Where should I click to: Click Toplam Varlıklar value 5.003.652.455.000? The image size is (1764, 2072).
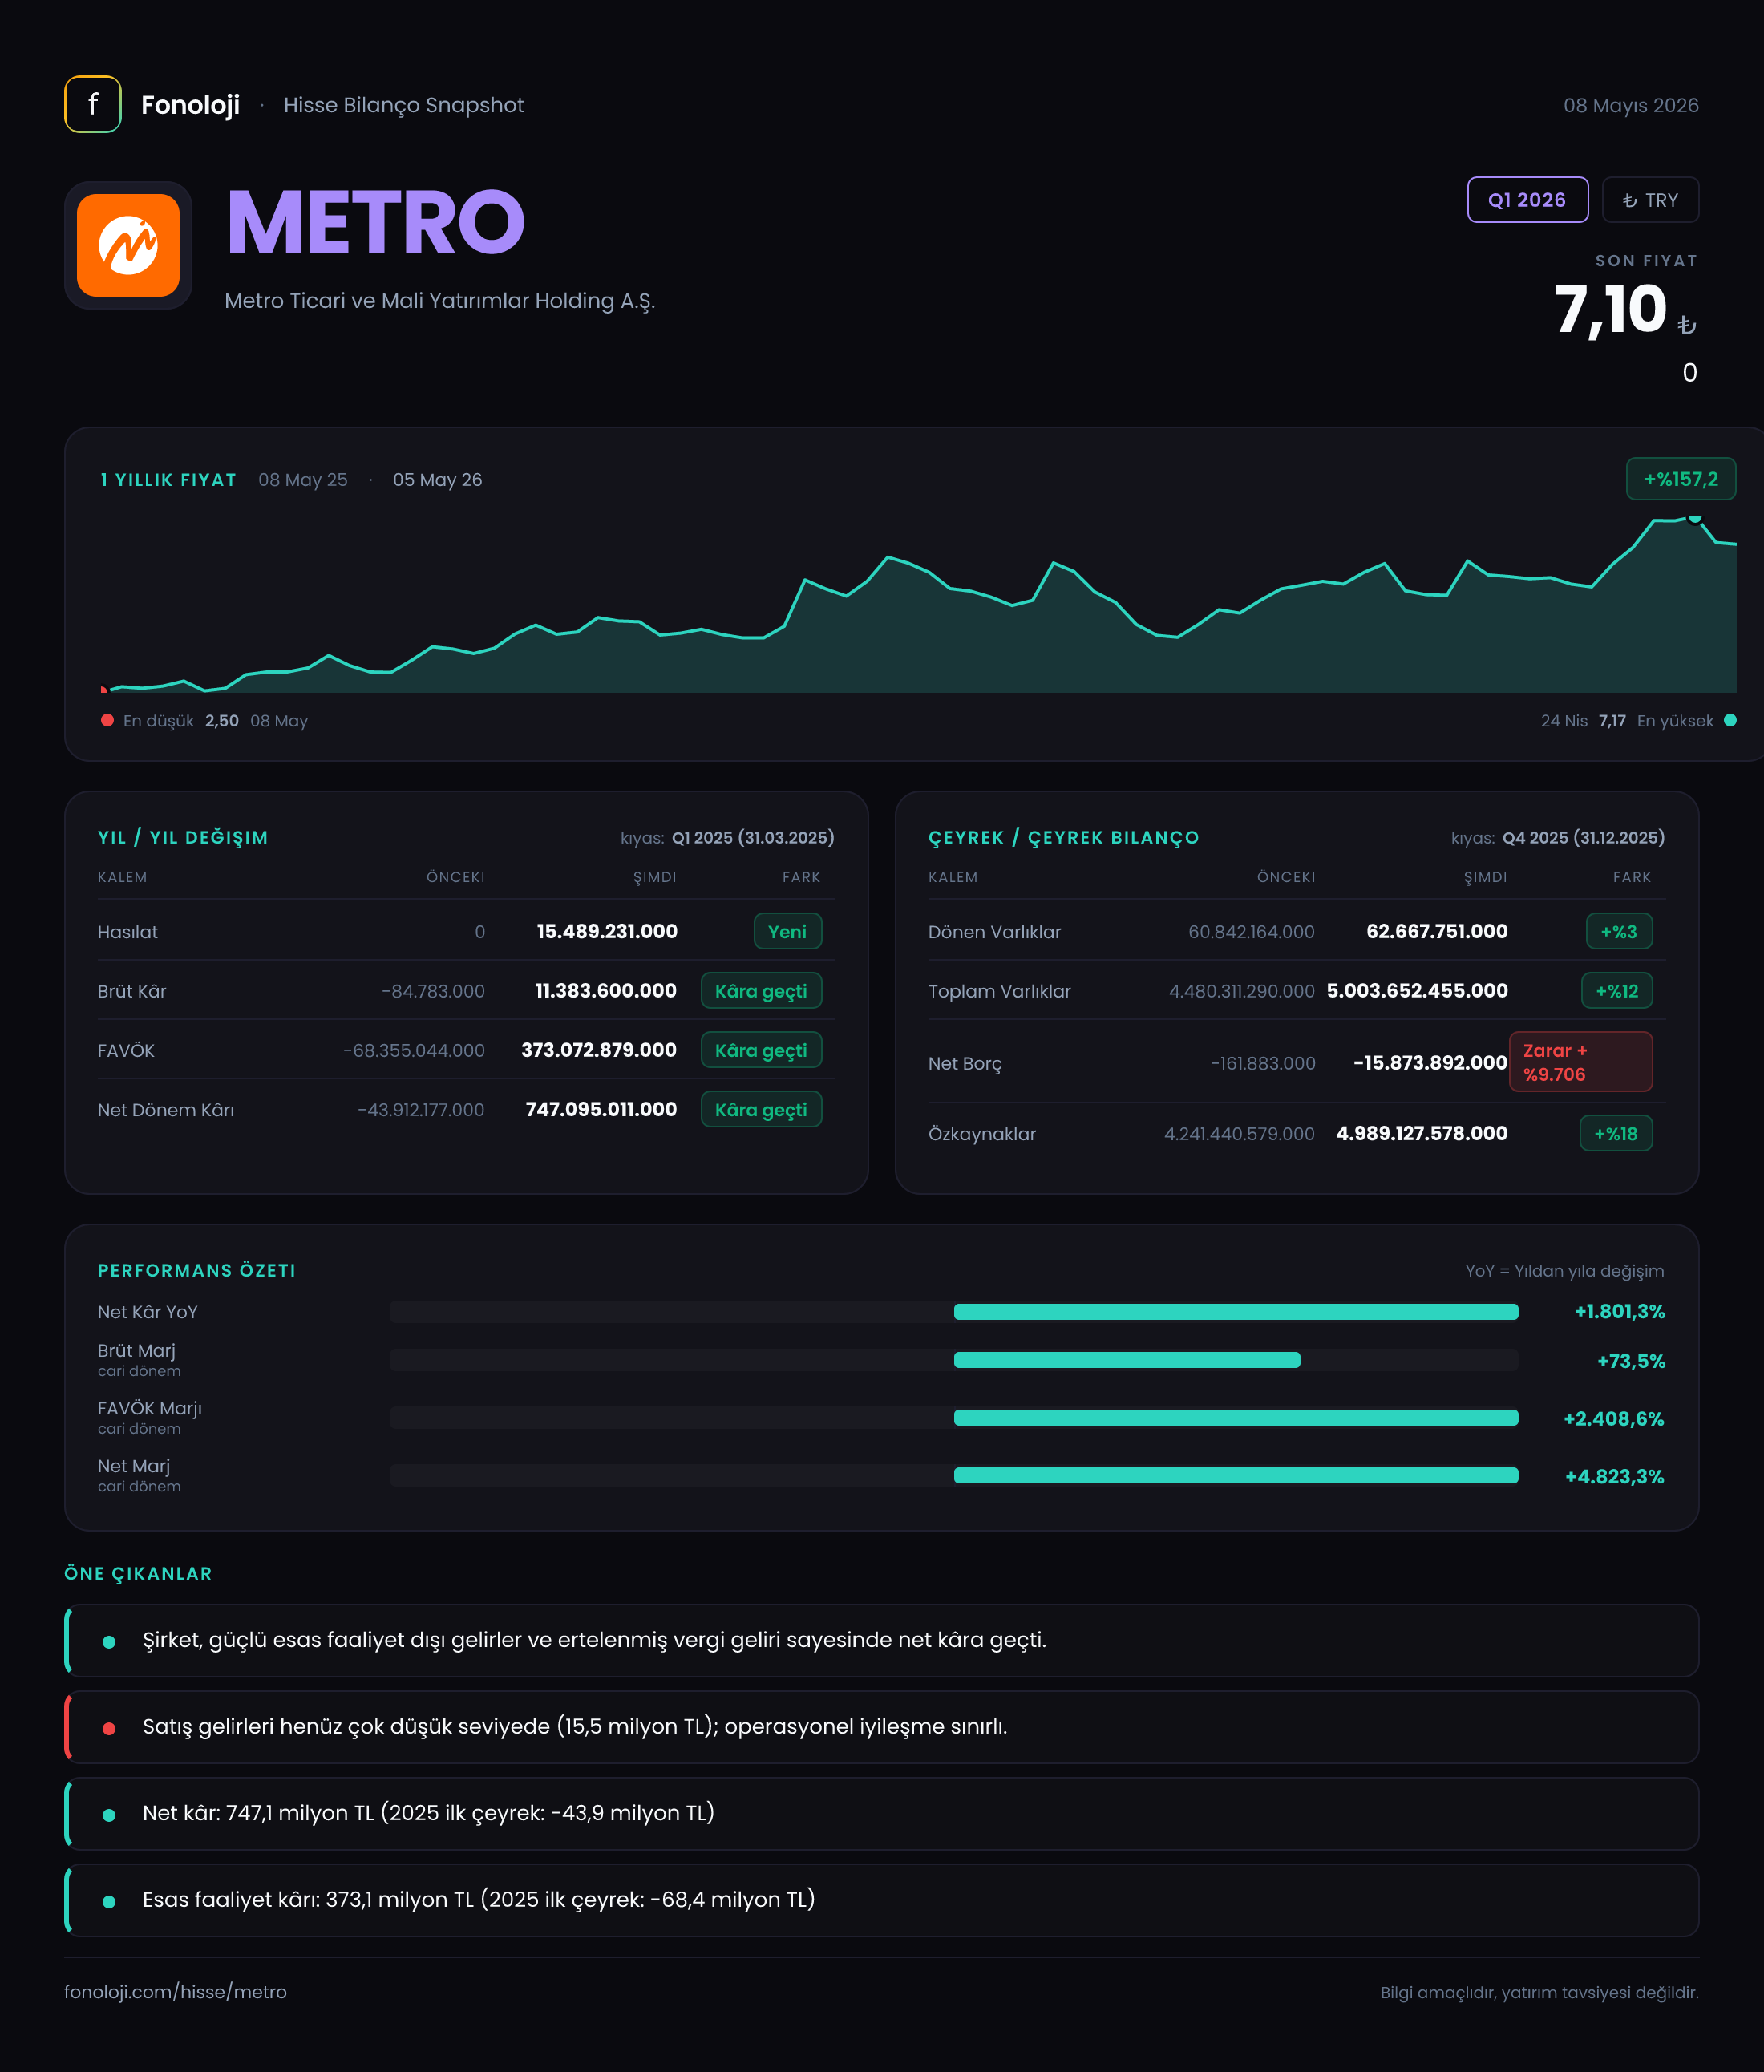[1417, 990]
